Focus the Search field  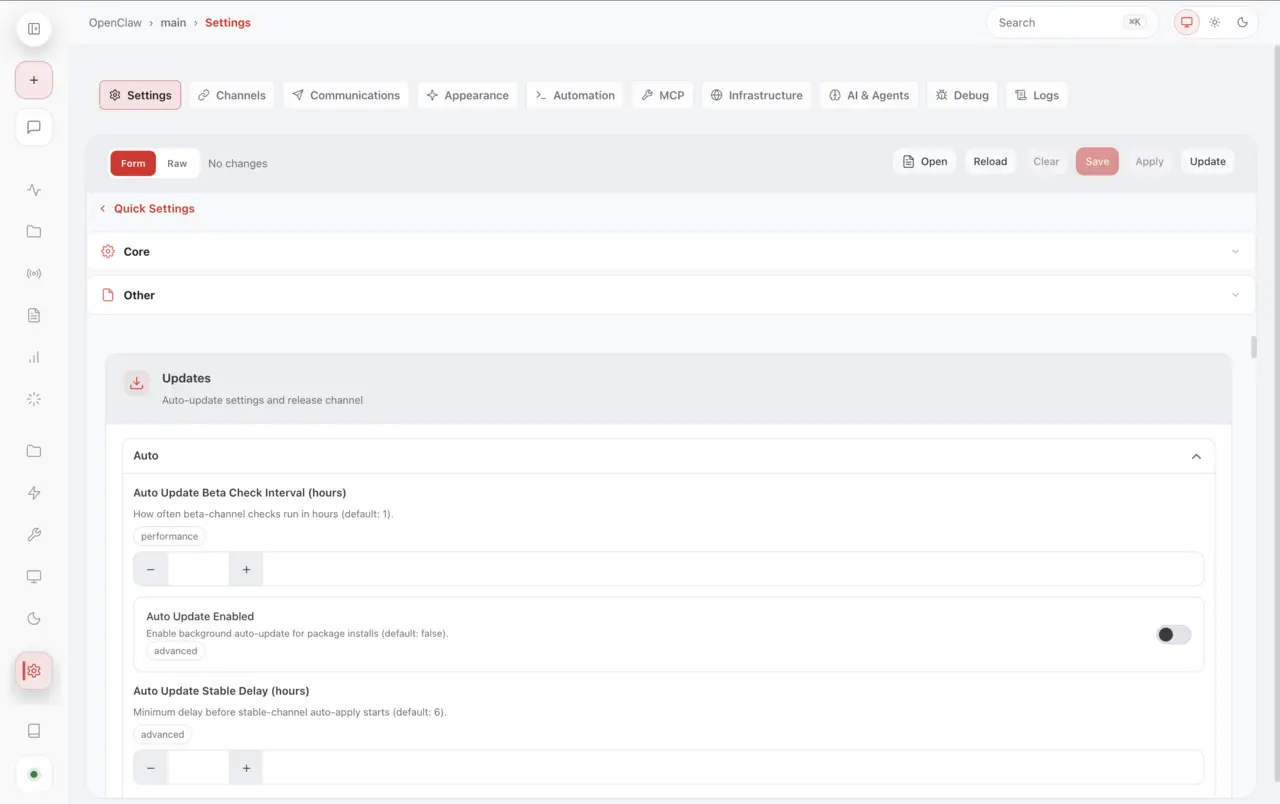1072,22
